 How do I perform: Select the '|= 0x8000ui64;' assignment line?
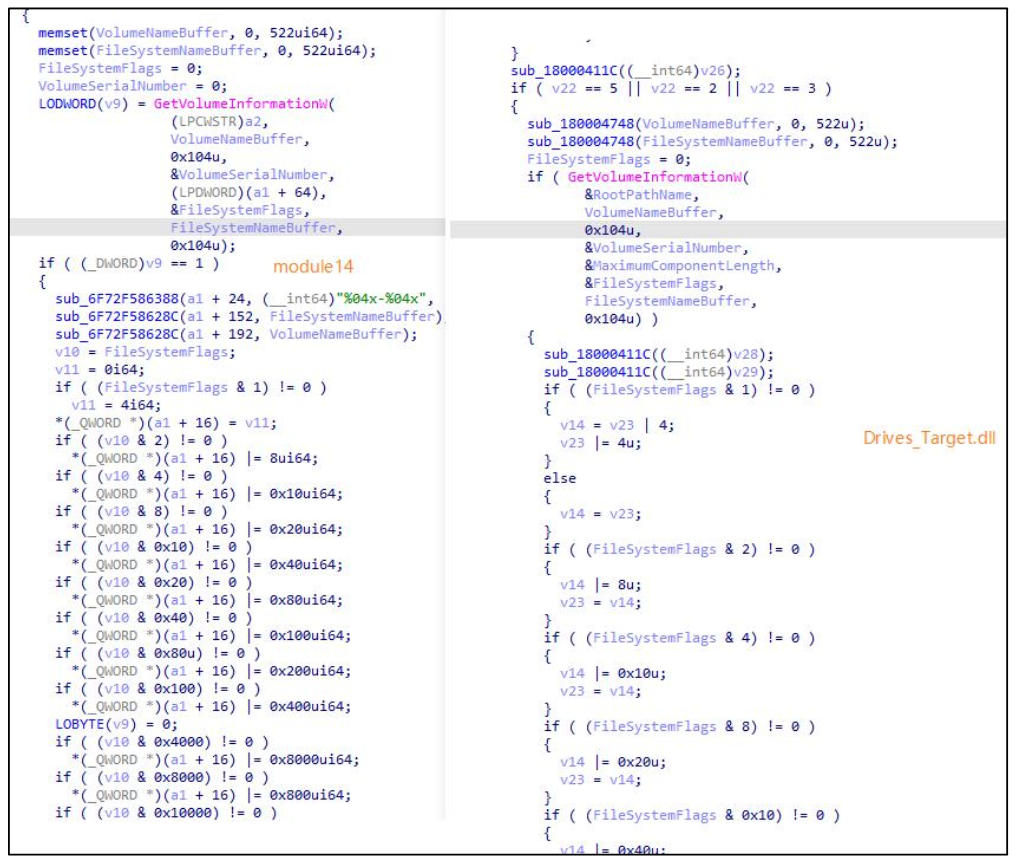pyautogui.click(x=215, y=760)
